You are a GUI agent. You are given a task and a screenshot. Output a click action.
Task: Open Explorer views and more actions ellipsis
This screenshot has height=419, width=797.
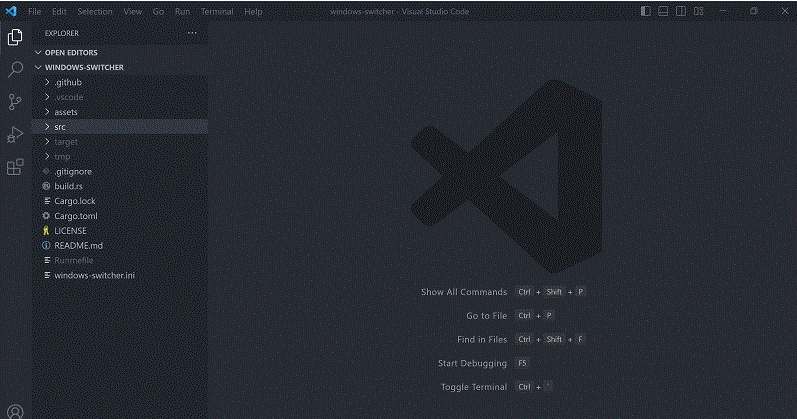[192, 33]
